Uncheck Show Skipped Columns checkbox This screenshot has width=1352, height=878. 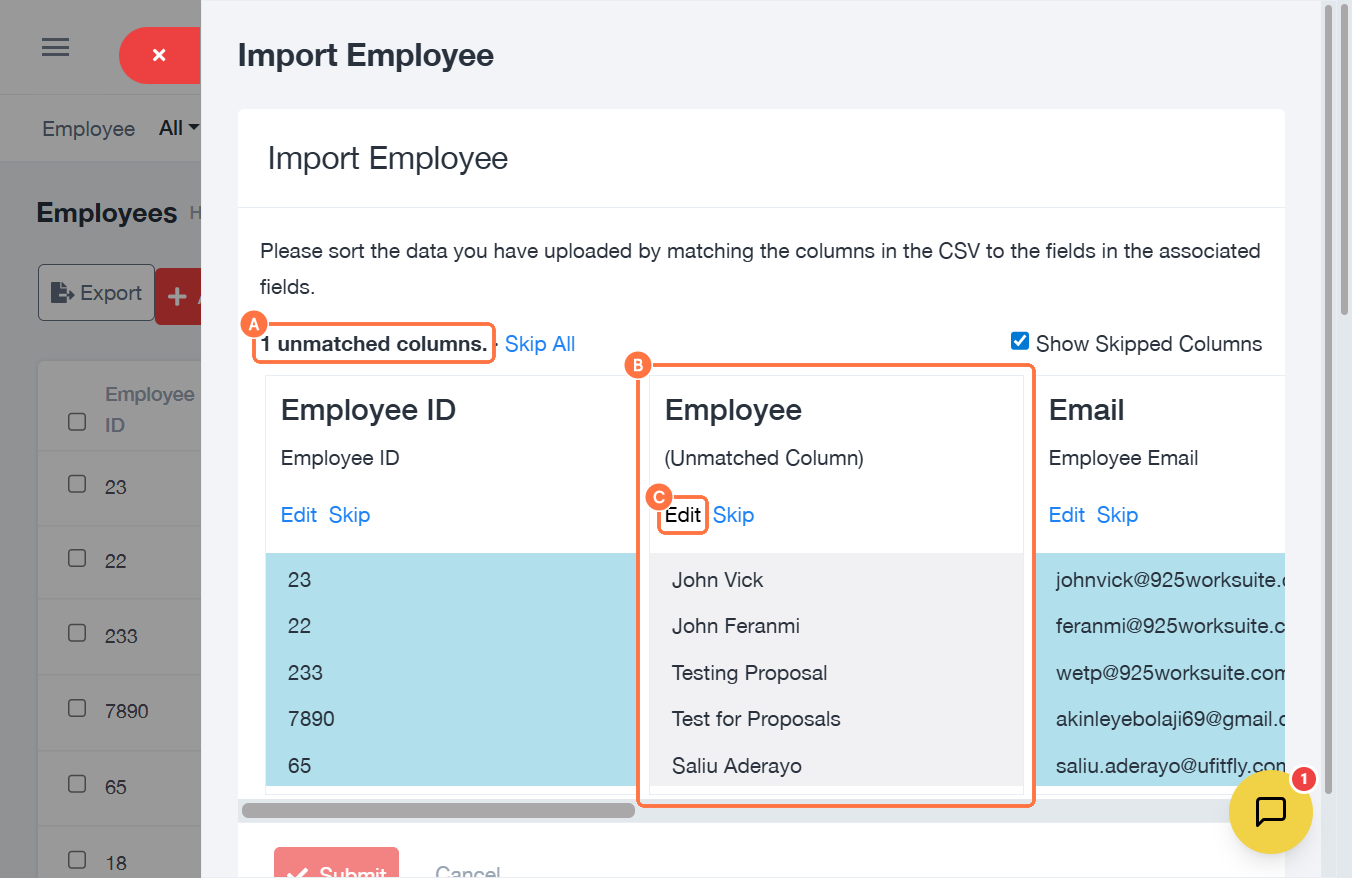(1020, 342)
